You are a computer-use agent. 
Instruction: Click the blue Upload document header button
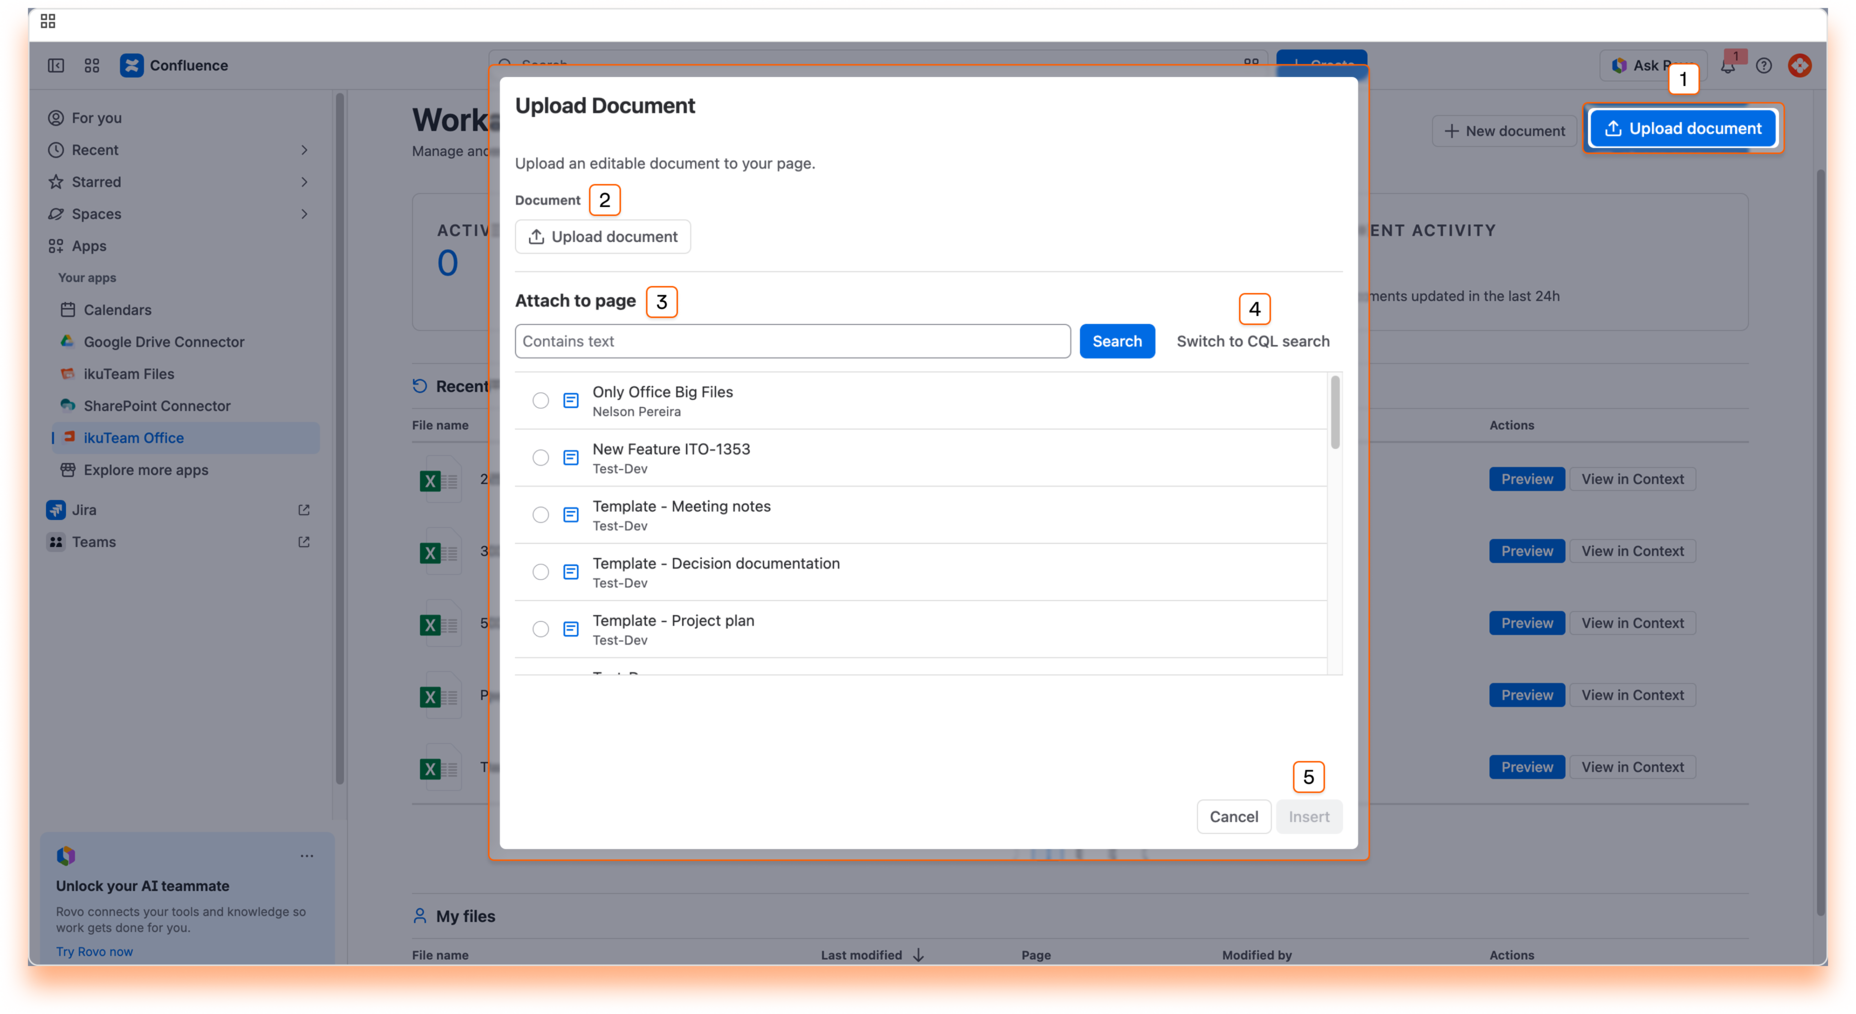tap(1684, 128)
